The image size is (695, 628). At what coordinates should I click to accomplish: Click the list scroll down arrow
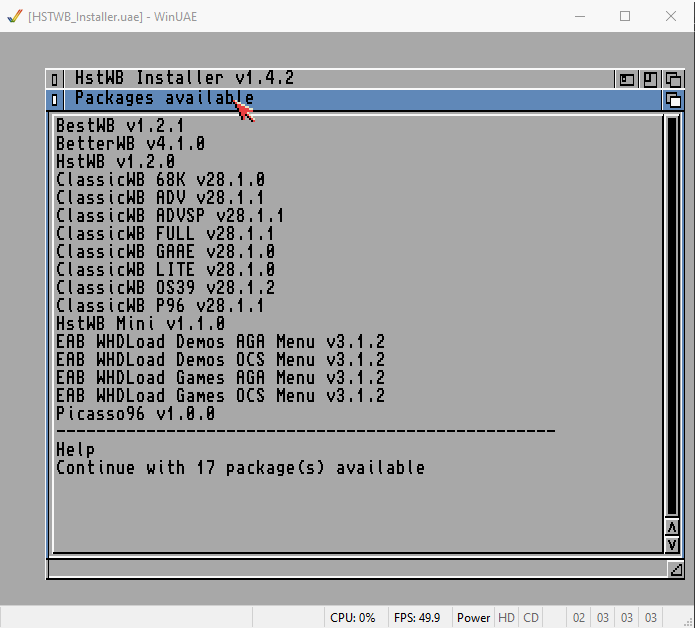(672, 544)
